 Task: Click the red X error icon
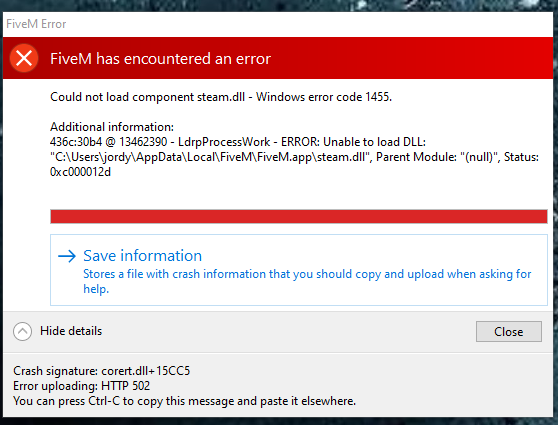pos(24,58)
